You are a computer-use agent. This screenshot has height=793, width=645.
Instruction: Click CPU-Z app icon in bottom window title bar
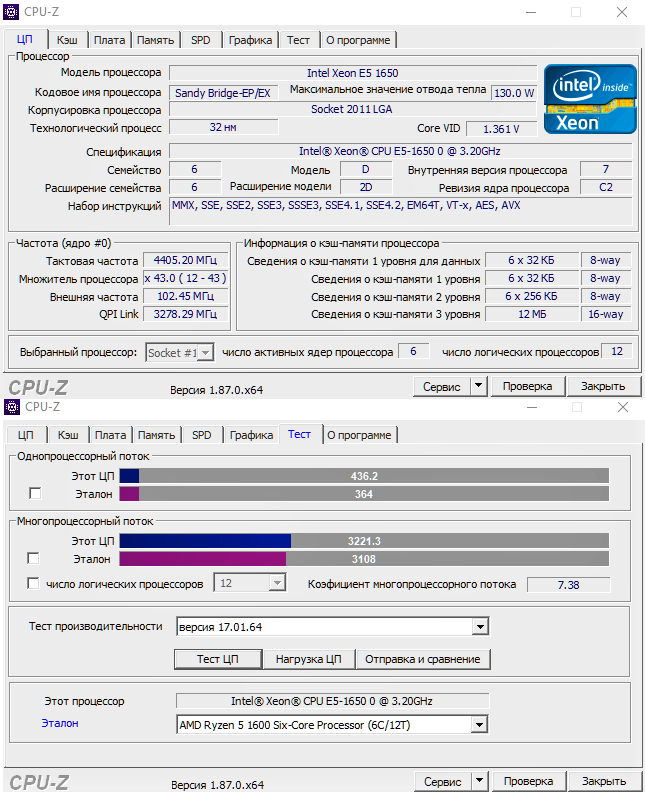[12, 407]
